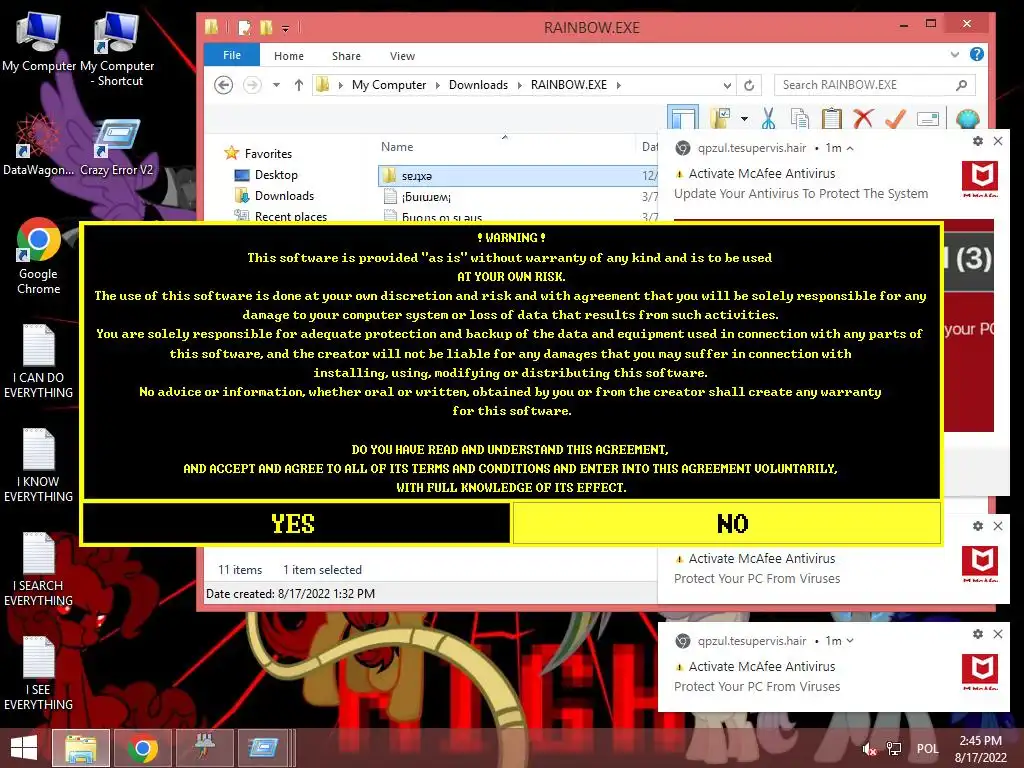Go up one folder level
This screenshot has height=768, width=1024.
click(x=298, y=85)
